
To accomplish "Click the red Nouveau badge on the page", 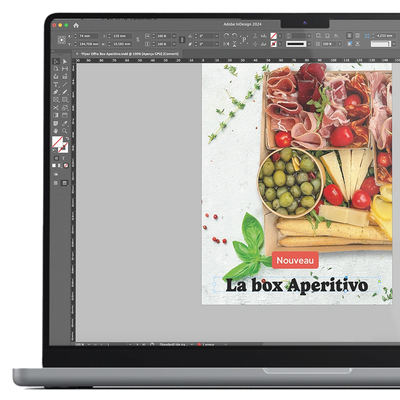I will 295,260.
